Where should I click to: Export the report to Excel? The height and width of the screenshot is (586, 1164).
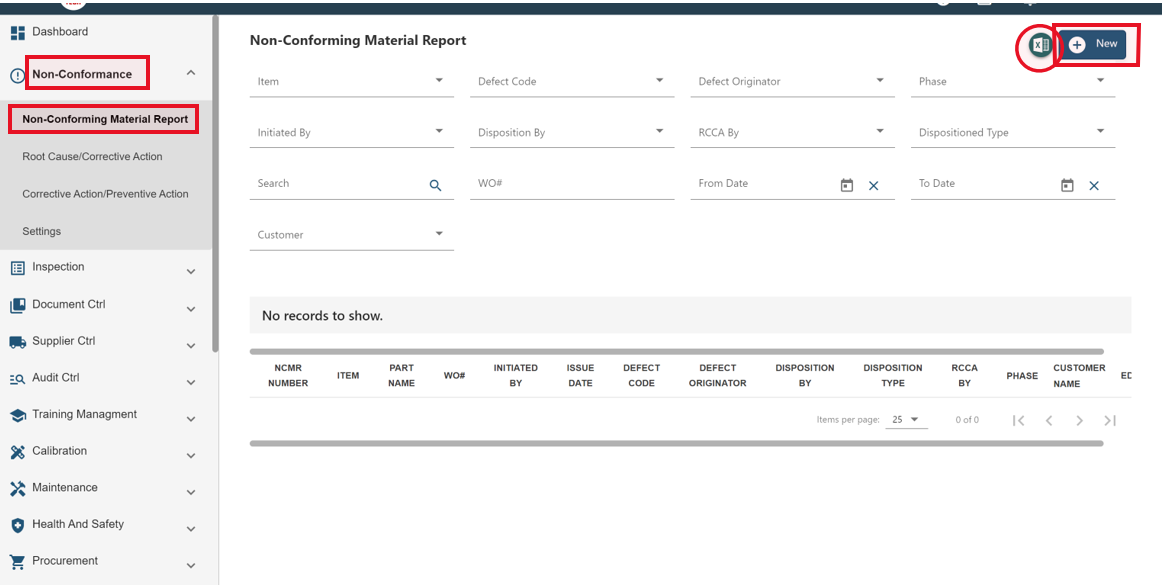tap(1037, 45)
